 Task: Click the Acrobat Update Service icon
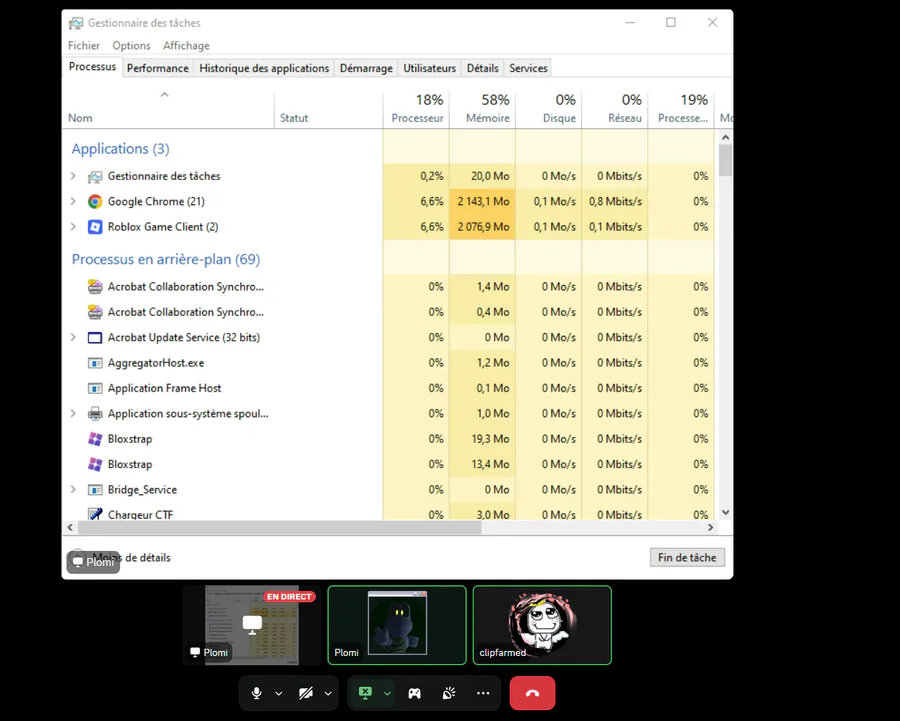95,338
